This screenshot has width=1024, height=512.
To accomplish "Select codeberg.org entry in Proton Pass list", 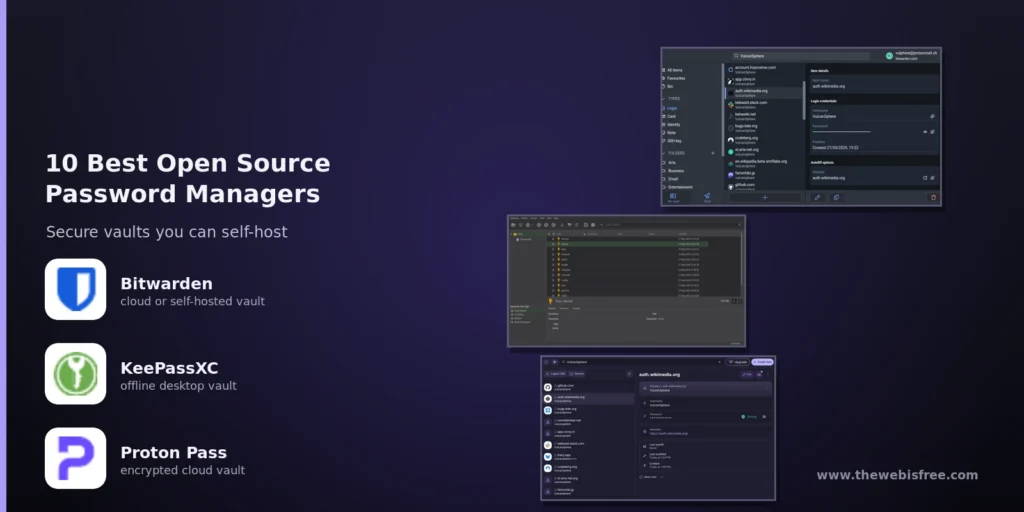I will [x=588, y=468].
